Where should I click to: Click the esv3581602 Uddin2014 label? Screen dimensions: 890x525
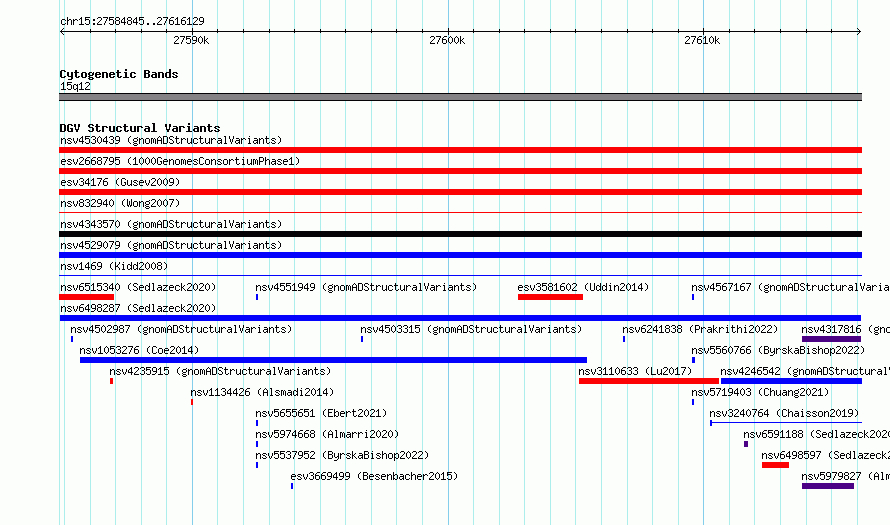pyautogui.click(x=583, y=287)
